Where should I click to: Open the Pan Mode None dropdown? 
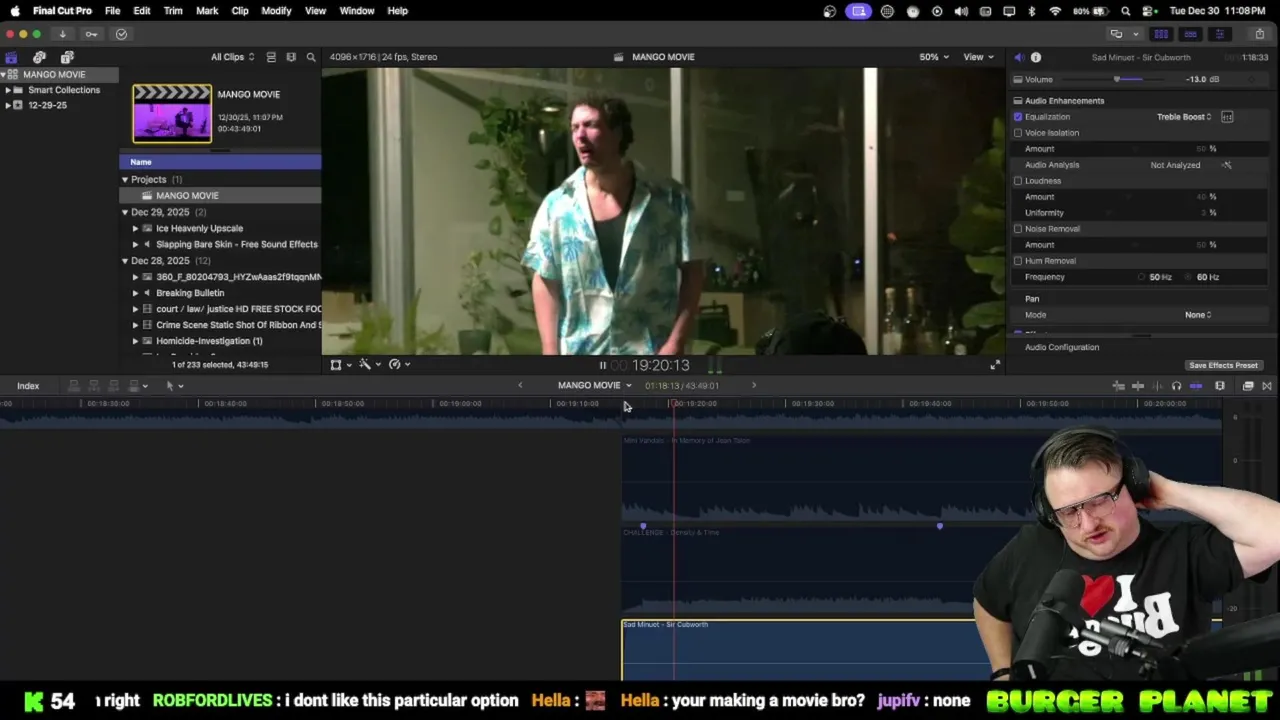pyautogui.click(x=1198, y=315)
